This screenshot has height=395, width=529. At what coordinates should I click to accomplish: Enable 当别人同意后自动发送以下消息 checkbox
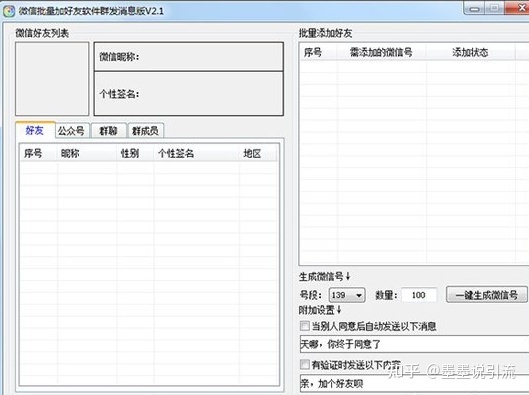(x=305, y=326)
